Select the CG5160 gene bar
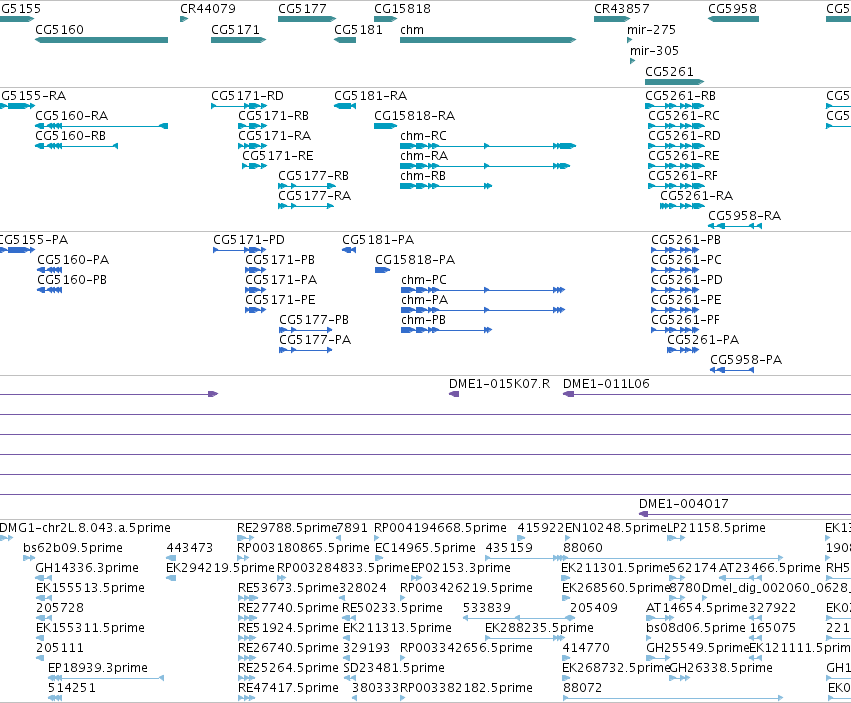The height and width of the screenshot is (703, 851). 101,40
